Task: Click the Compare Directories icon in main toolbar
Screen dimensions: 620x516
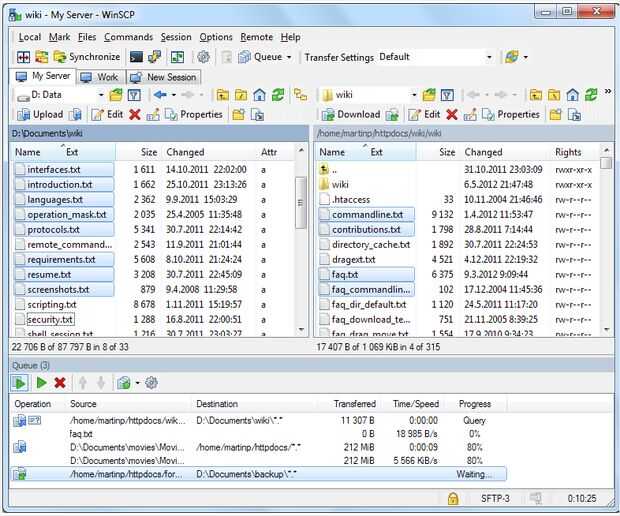Action: (x=23, y=57)
